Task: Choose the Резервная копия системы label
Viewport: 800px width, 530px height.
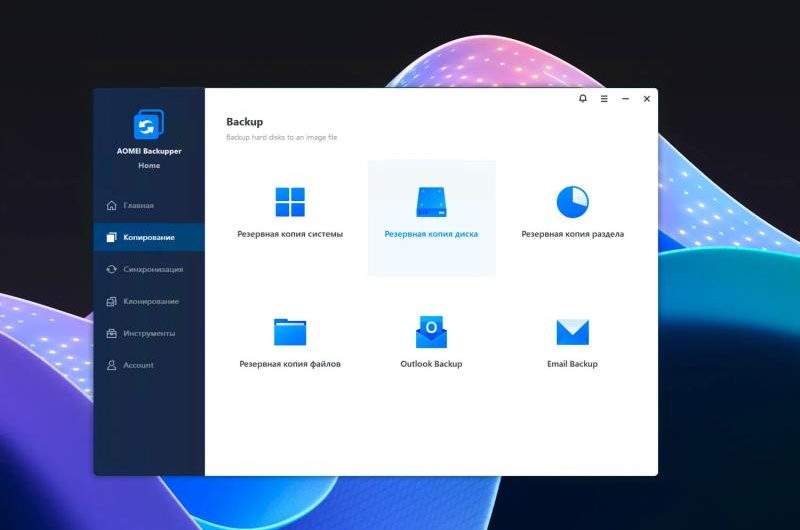Action: point(290,234)
